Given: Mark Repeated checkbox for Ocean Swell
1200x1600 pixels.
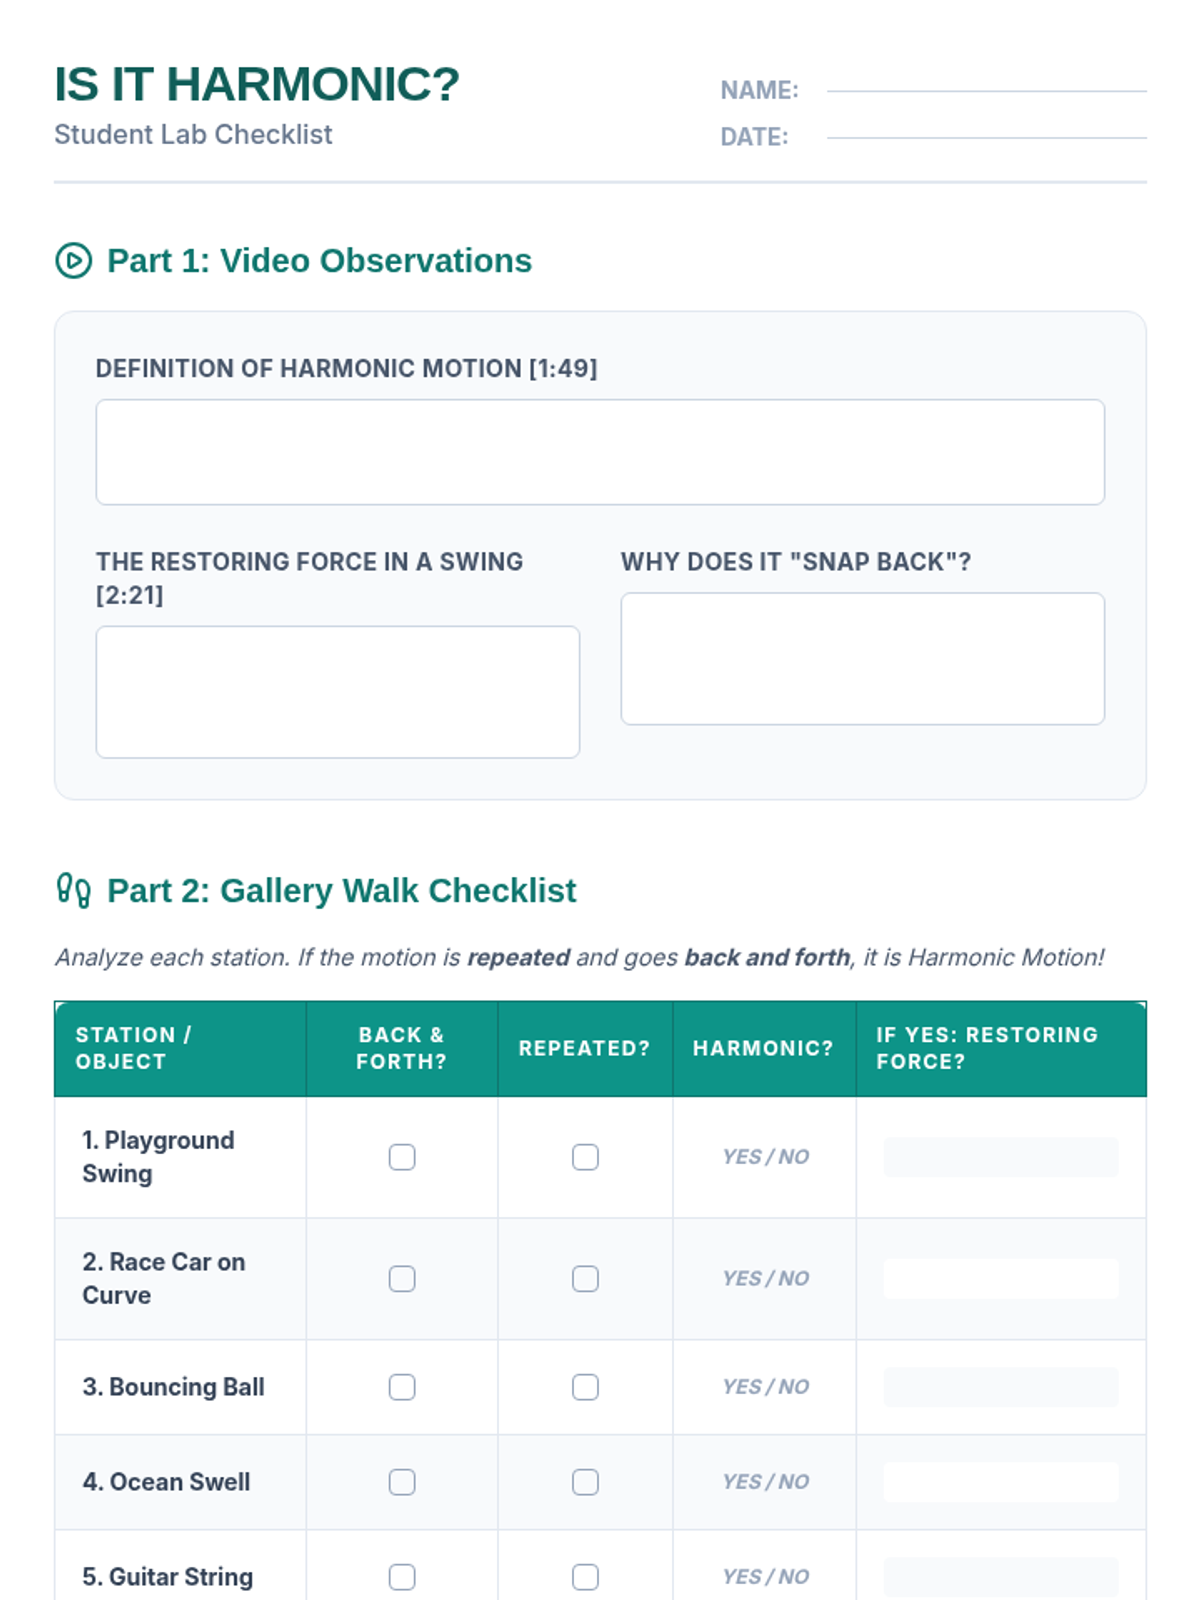Looking at the screenshot, I should 585,1482.
